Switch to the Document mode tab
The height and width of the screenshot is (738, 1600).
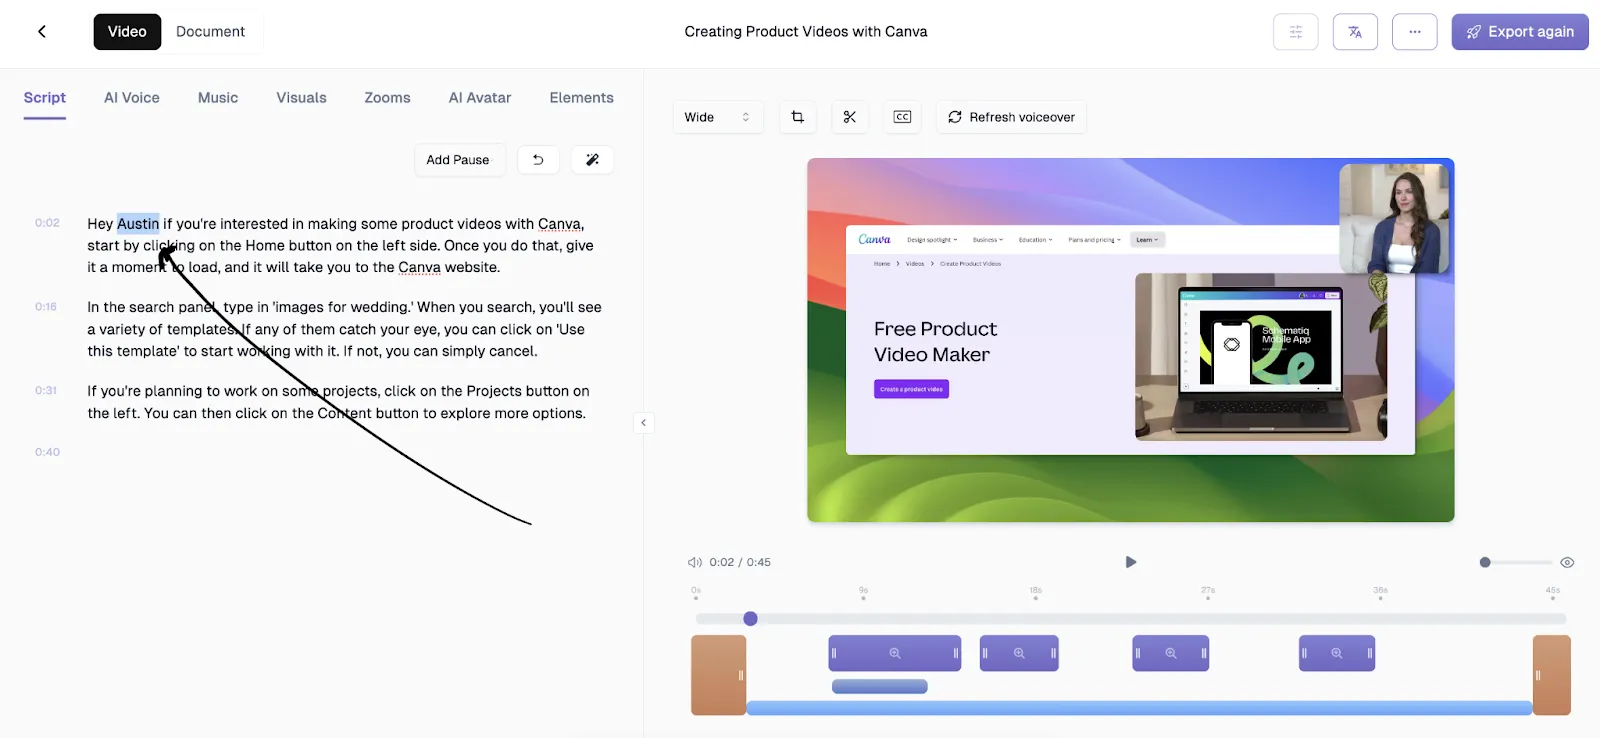[210, 32]
